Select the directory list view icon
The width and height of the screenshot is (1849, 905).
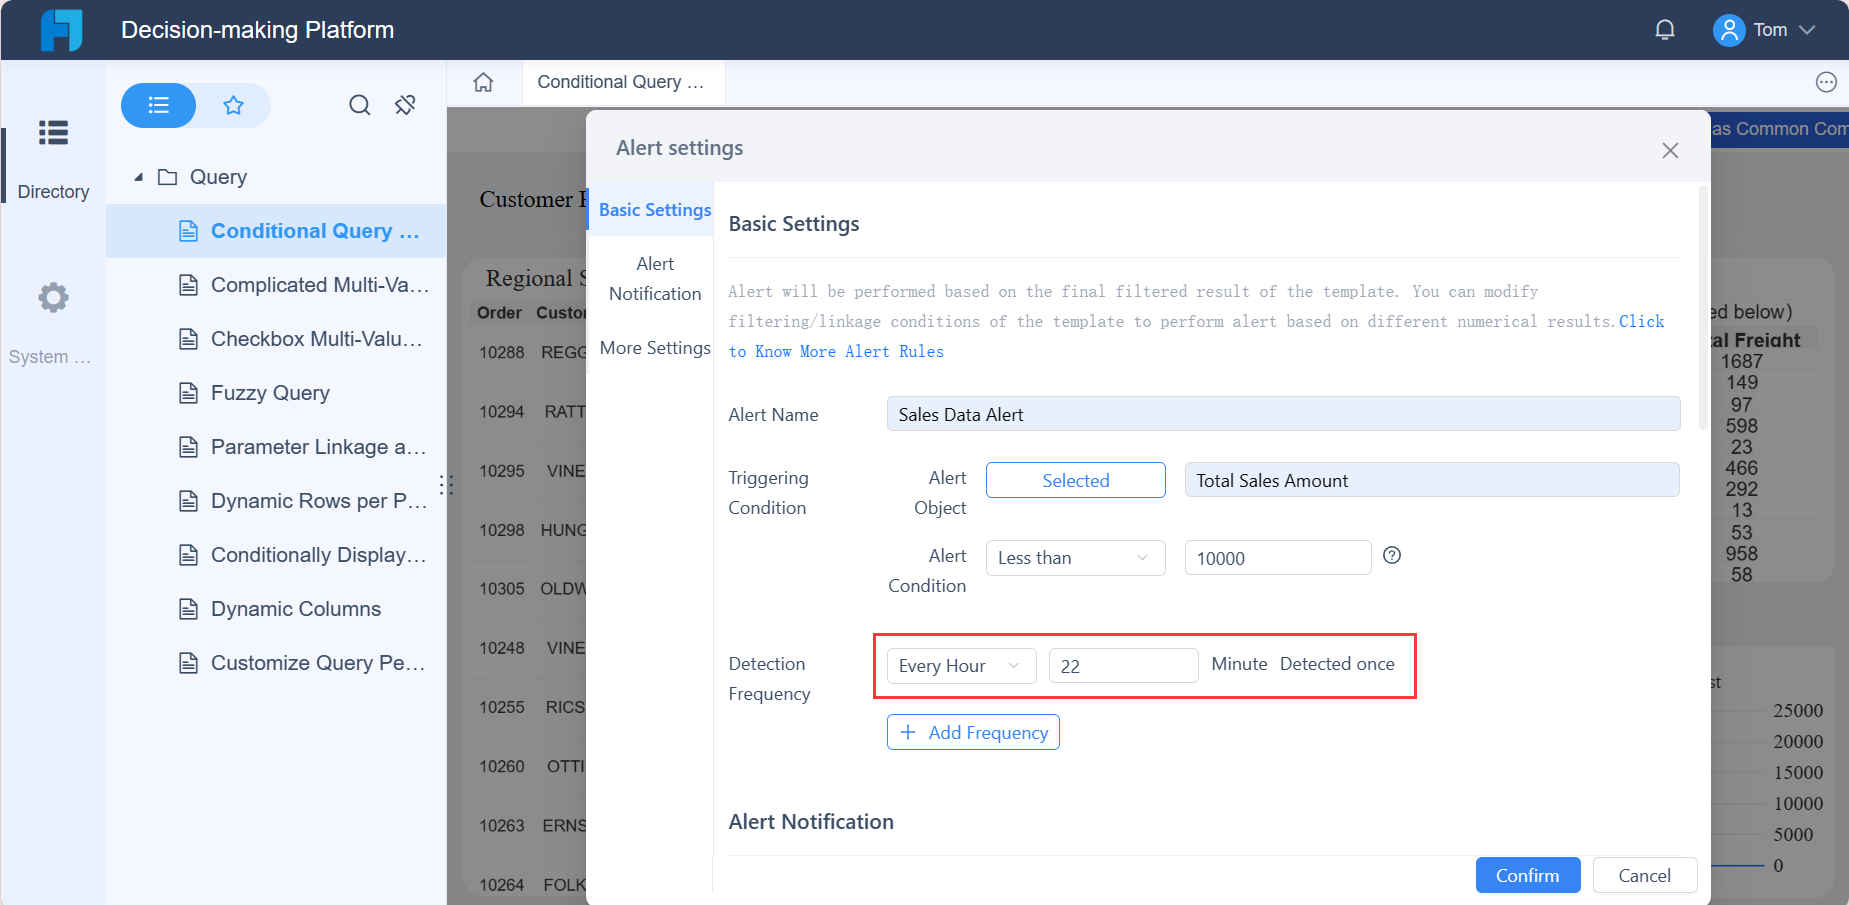pyautogui.click(x=158, y=104)
